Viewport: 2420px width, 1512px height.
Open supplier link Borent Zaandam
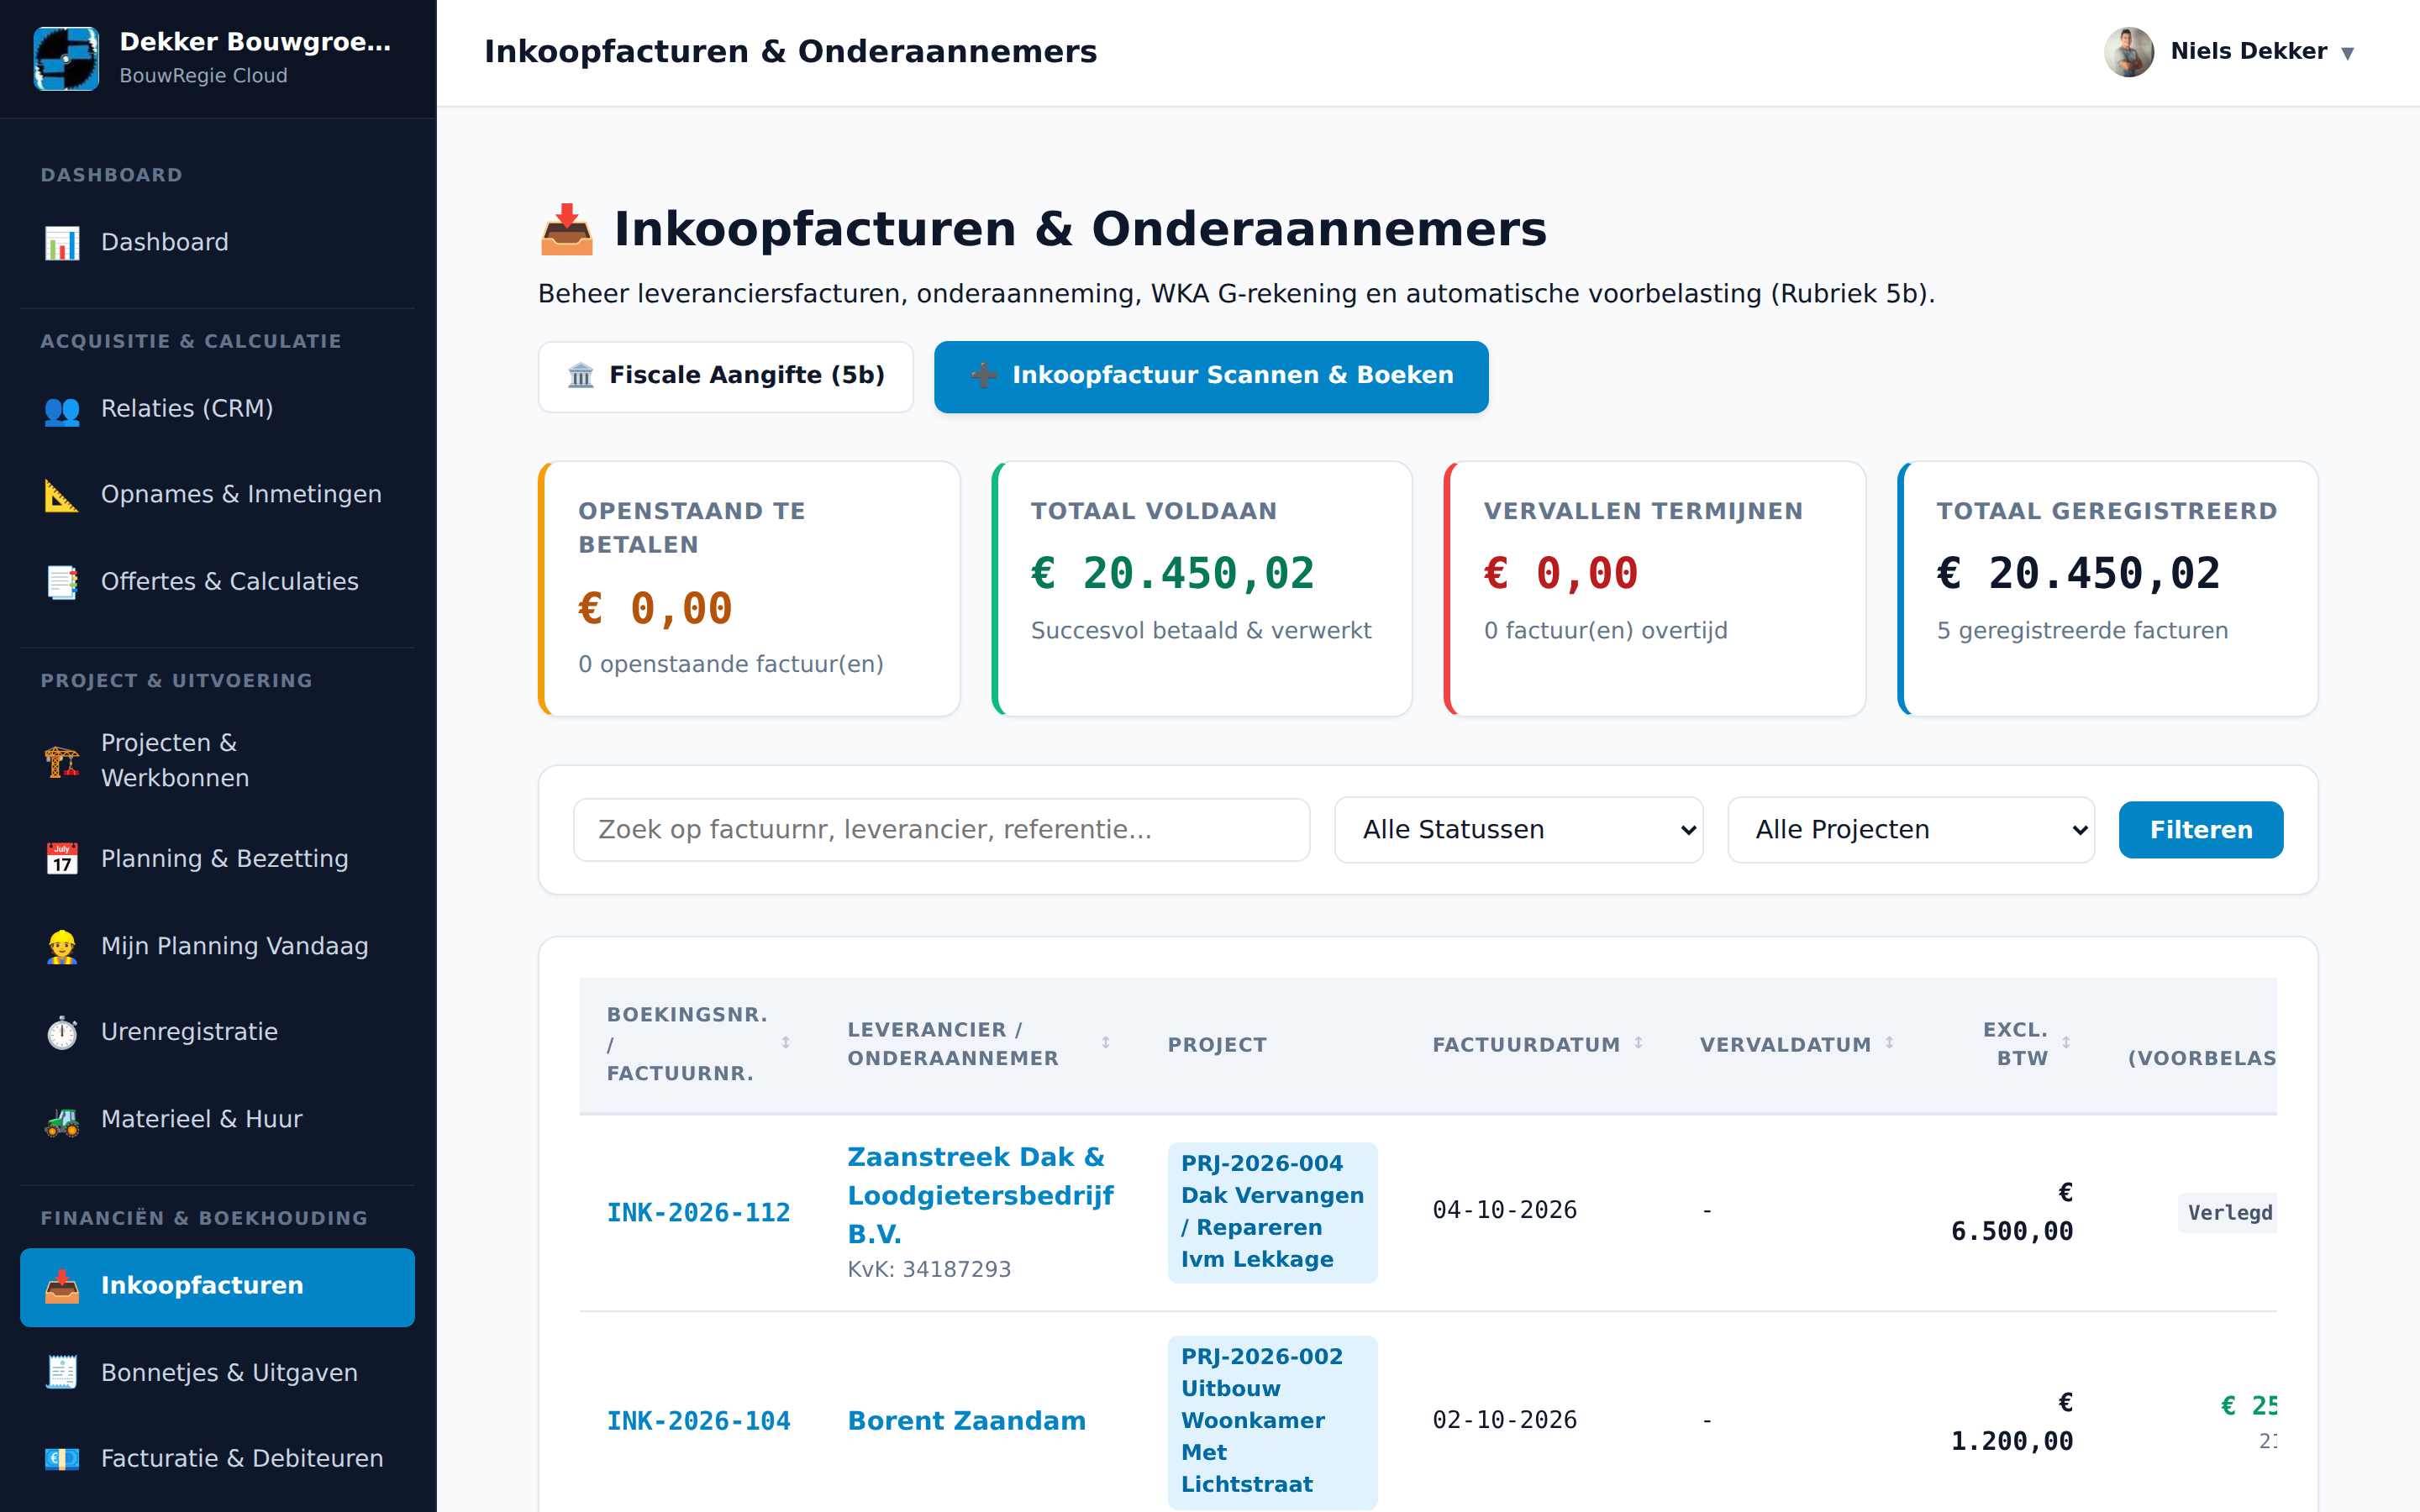tap(966, 1421)
